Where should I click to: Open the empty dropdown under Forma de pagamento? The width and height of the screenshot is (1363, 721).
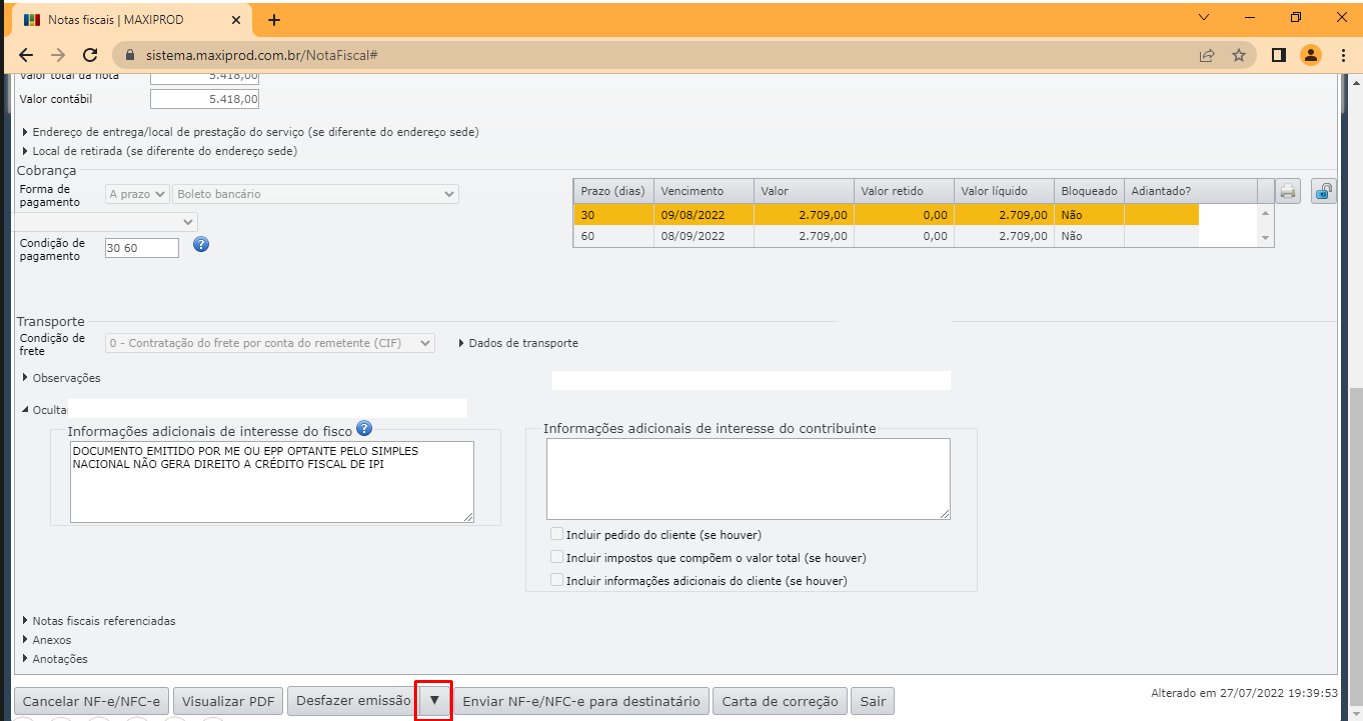107,221
